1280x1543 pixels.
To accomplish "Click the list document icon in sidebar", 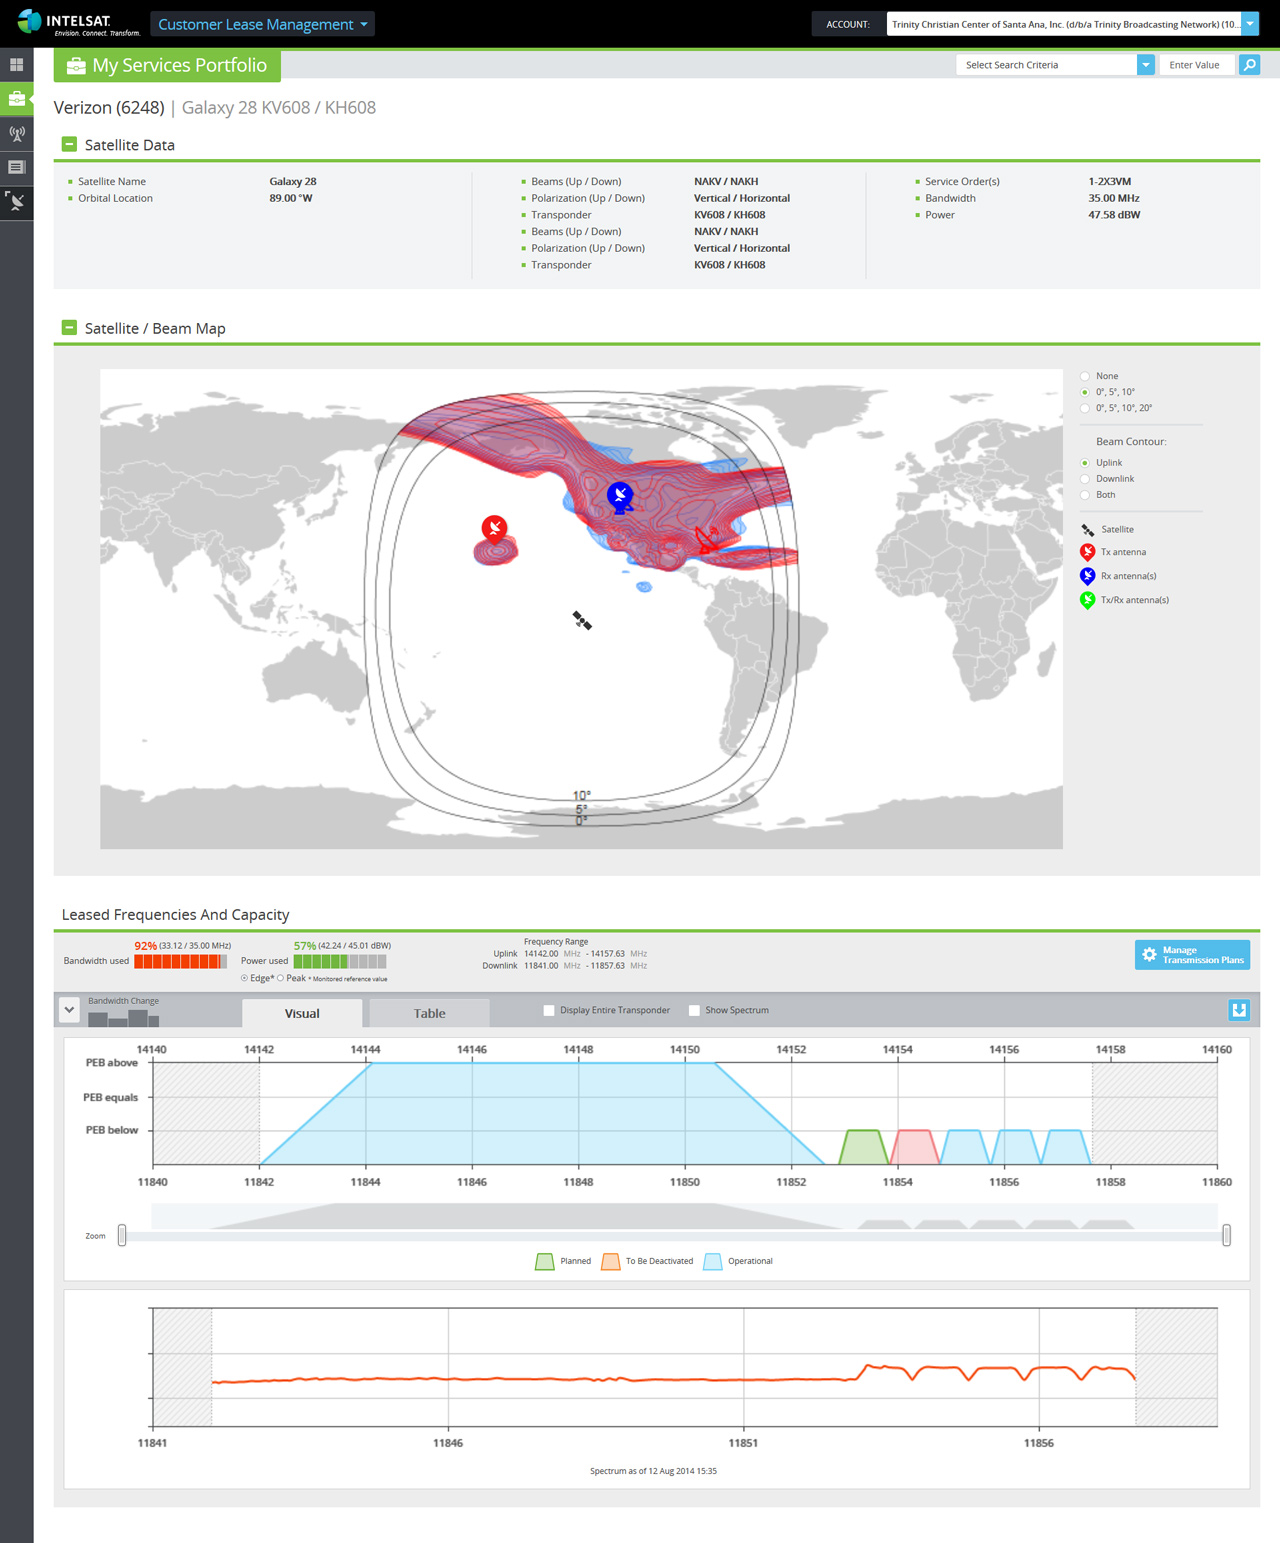I will (x=16, y=167).
